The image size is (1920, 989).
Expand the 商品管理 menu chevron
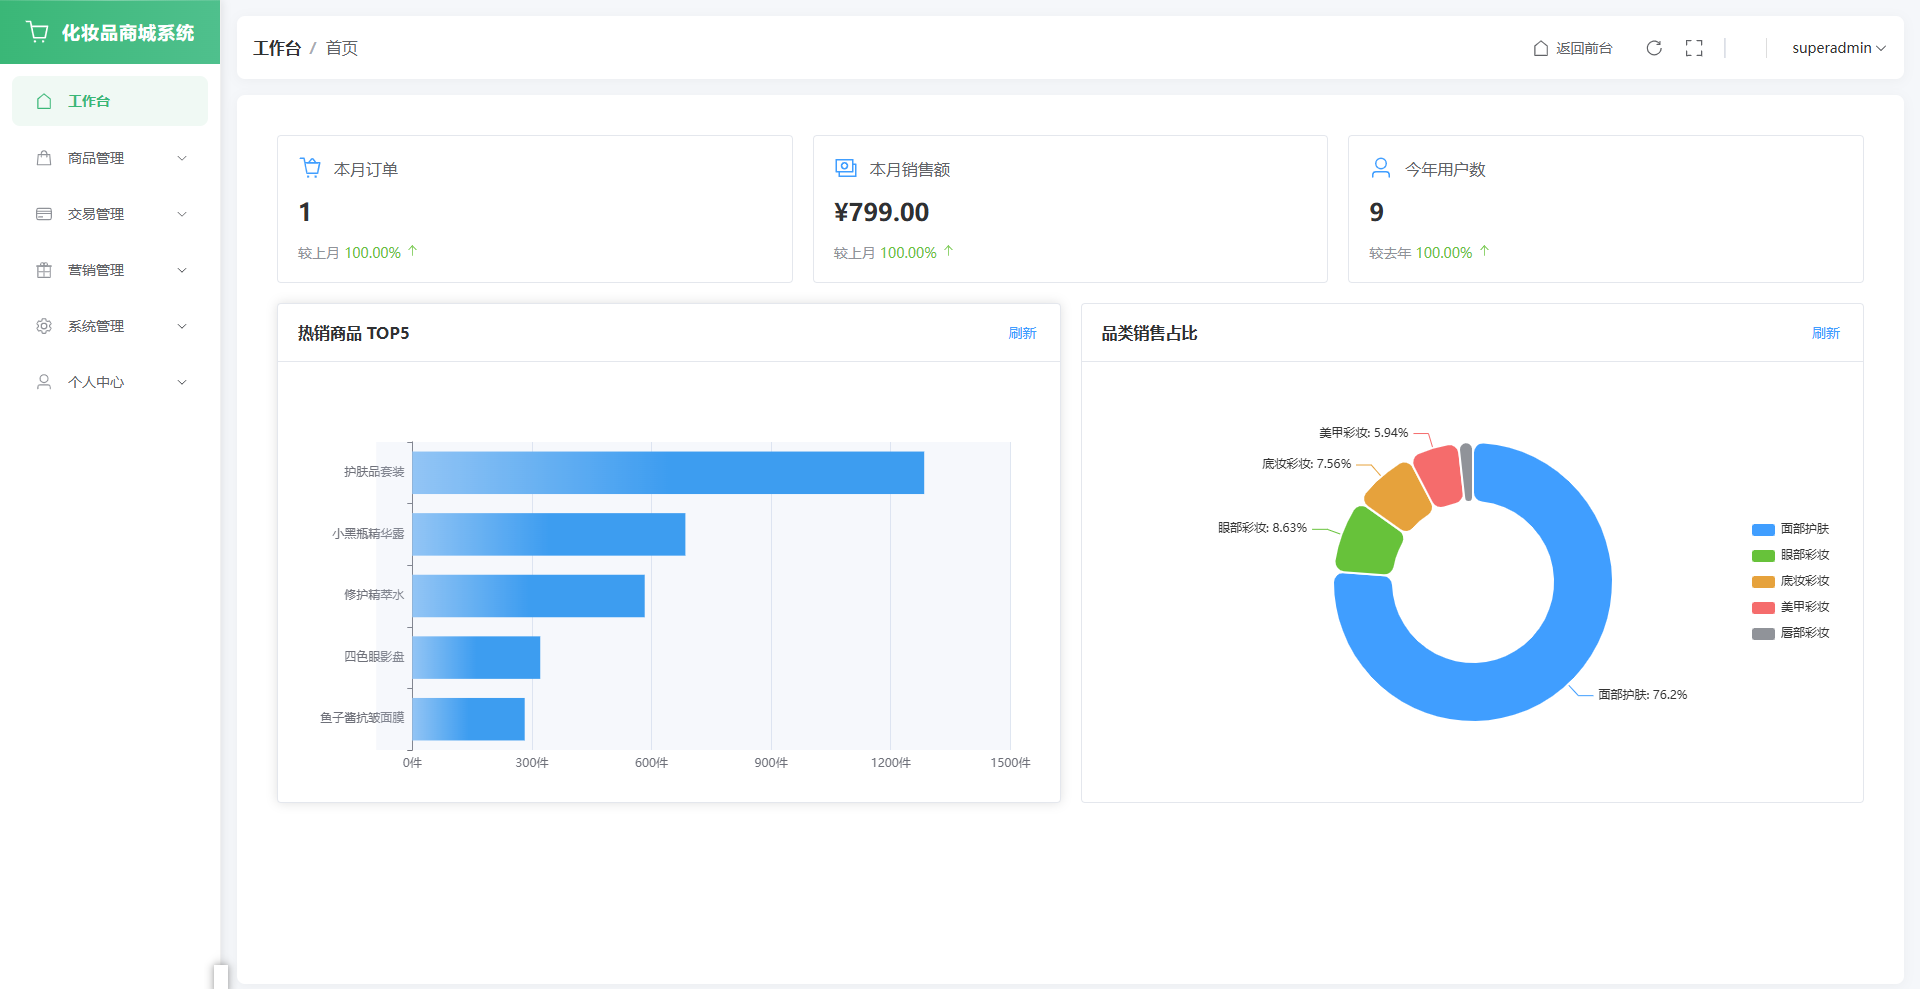(182, 158)
